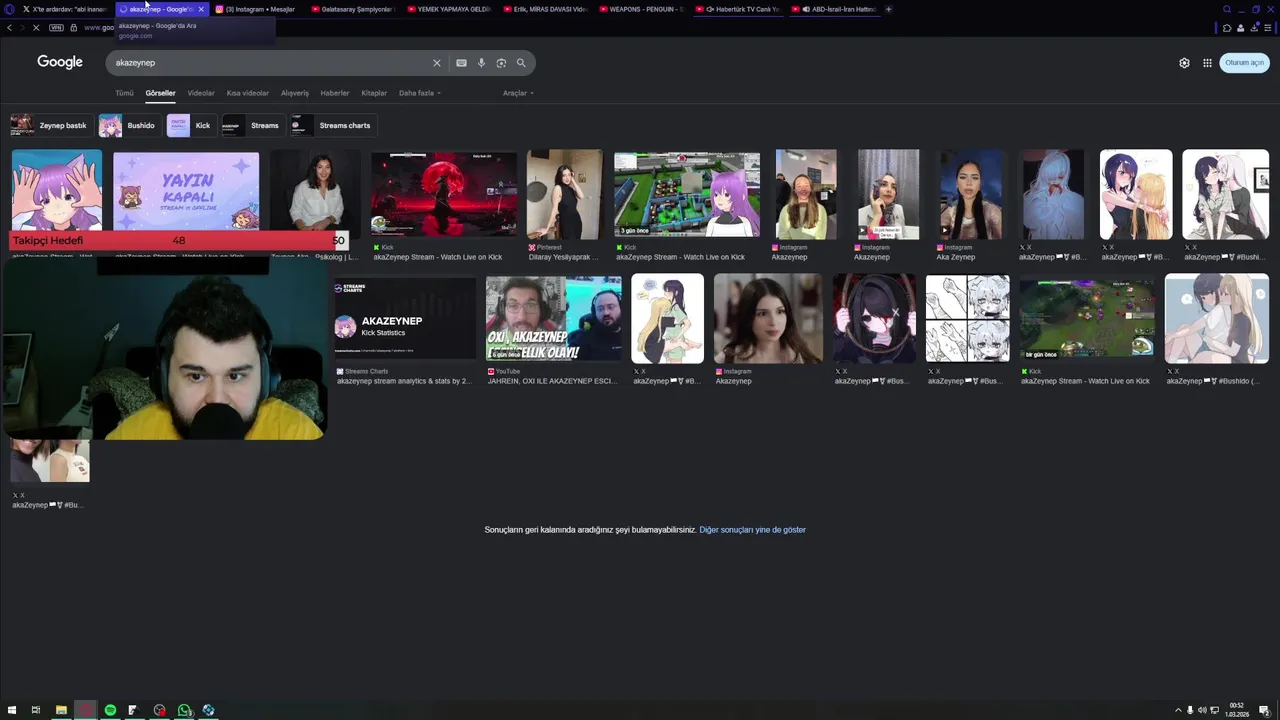This screenshot has height=720, width=1280.
Task: Stop page loading with the X button
Action: [35, 27]
